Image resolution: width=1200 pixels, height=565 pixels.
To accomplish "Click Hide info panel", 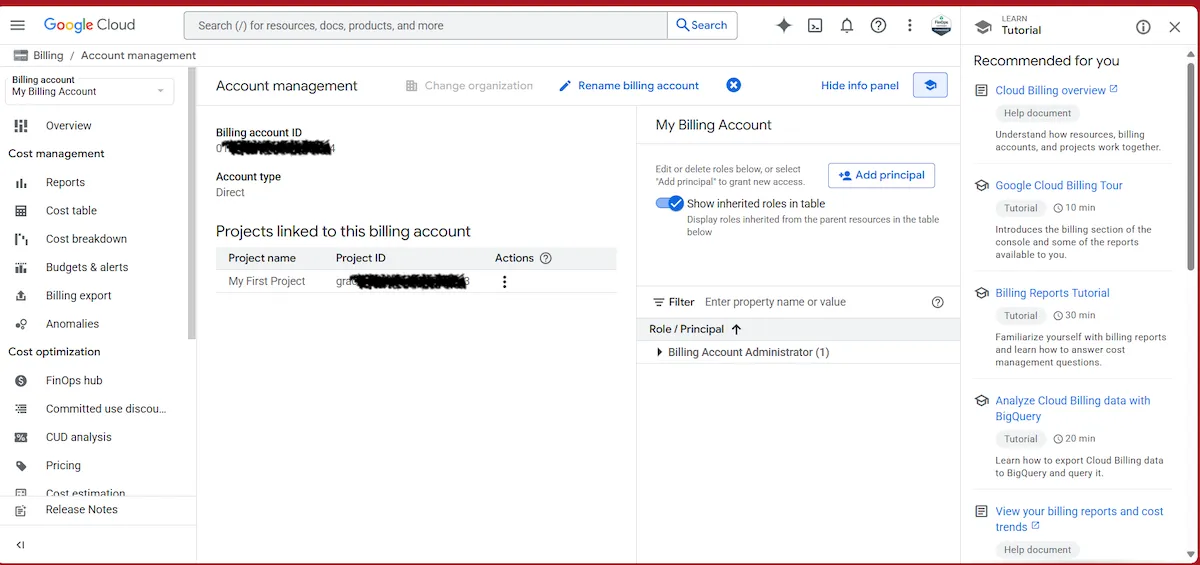I will pyautogui.click(x=860, y=85).
